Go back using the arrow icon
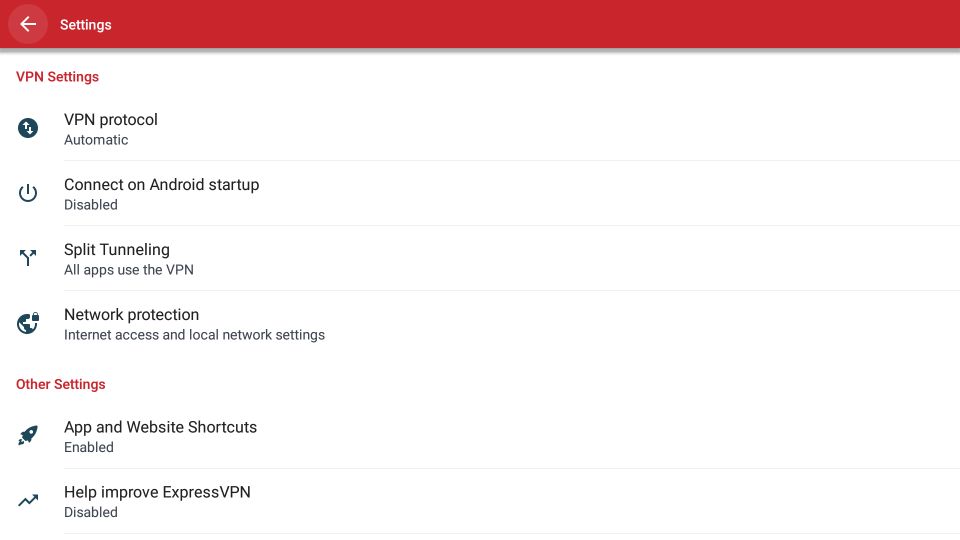Screen dimensions: 960x540 point(28,24)
